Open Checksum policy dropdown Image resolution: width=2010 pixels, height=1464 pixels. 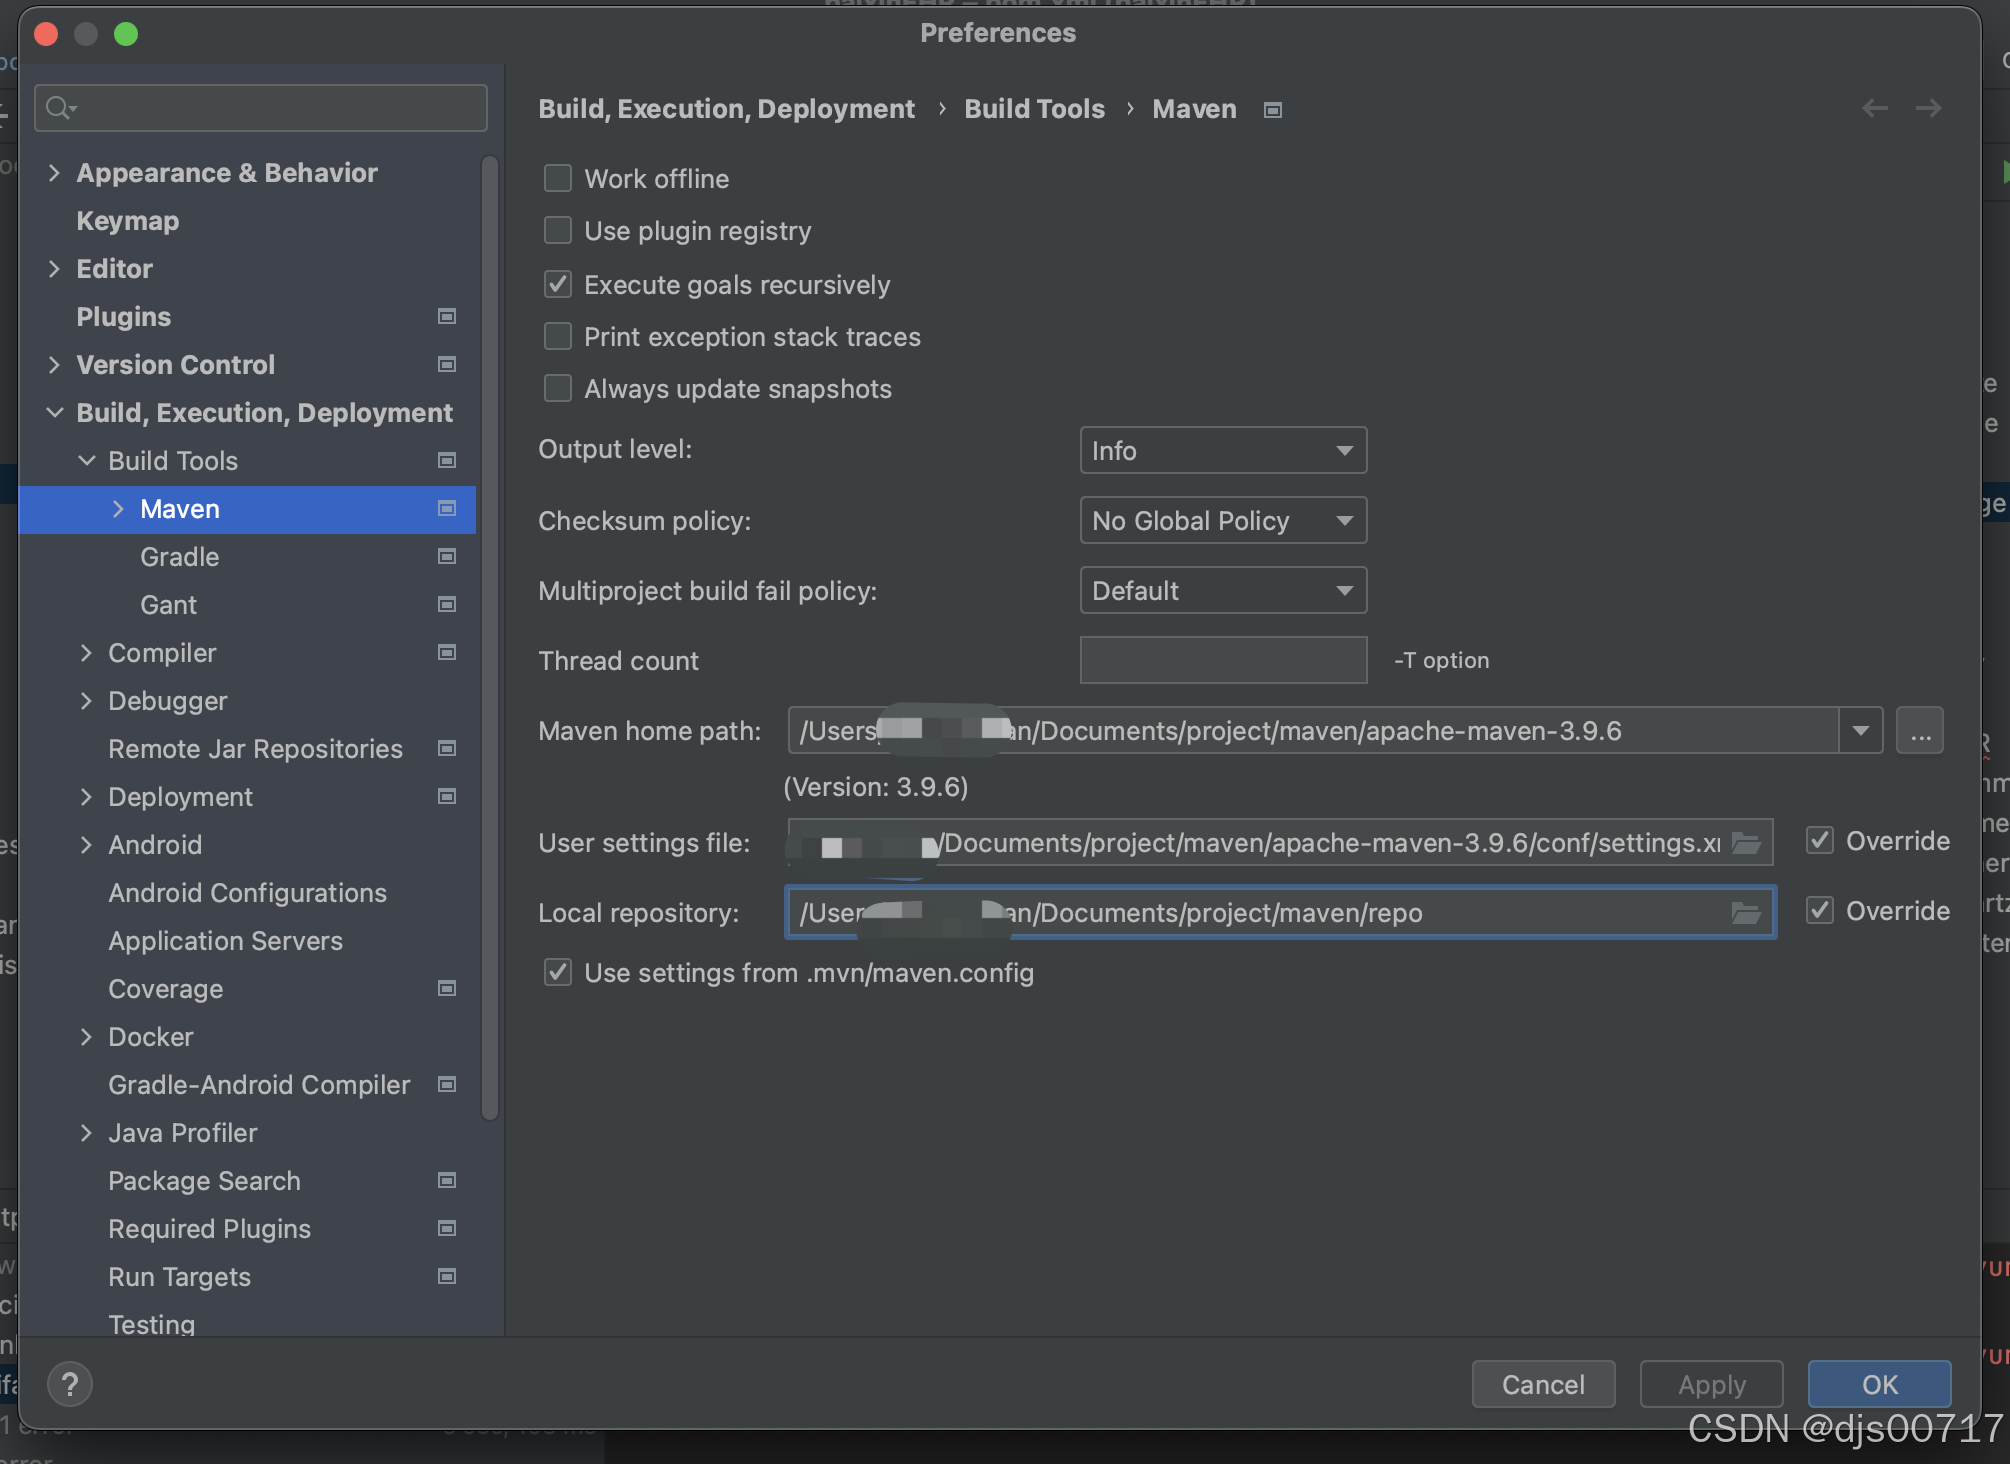point(1223,521)
